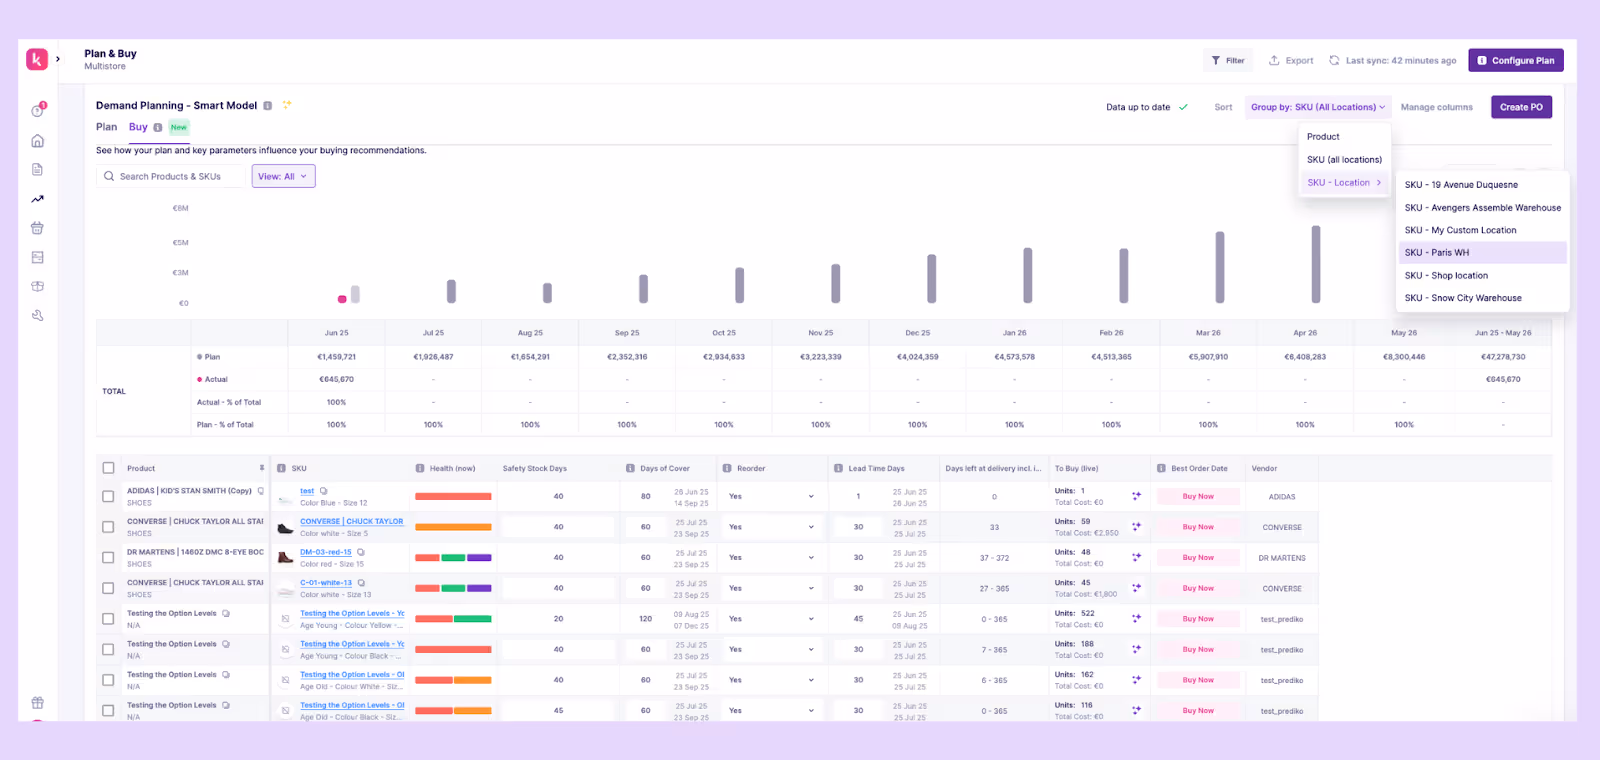Open the shopping basket sidebar icon
This screenshot has height=760, width=1600.
37,228
